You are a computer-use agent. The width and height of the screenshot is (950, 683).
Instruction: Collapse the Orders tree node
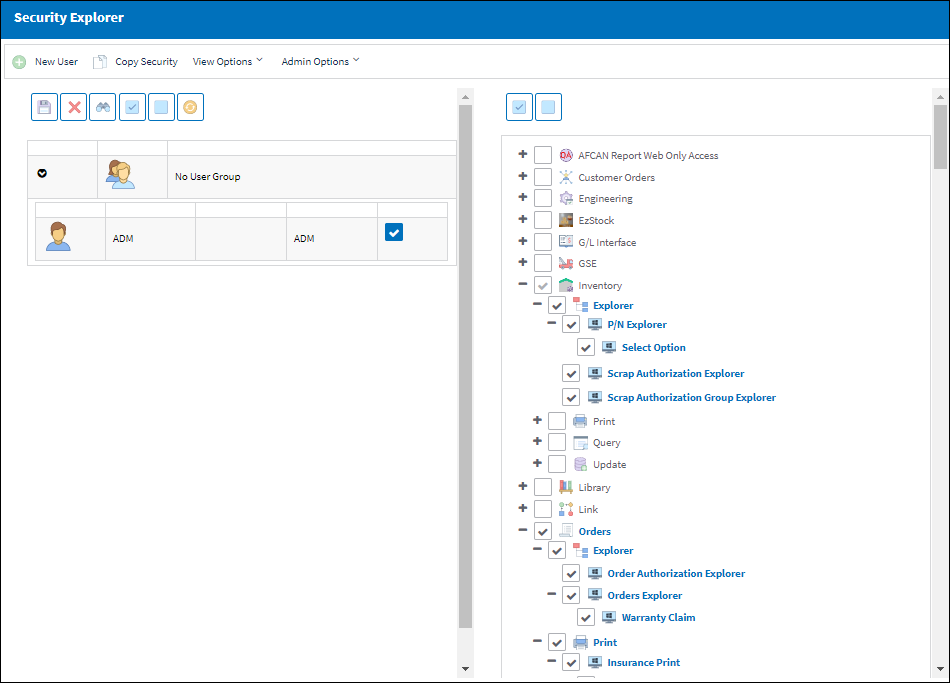coord(523,530)
